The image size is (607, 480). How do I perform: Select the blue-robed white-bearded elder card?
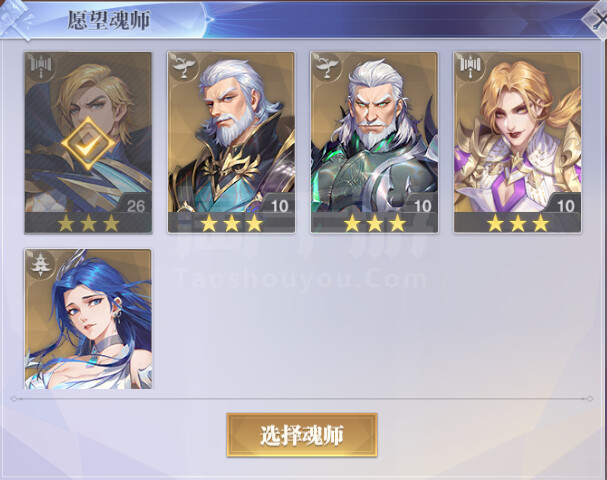(231, 142)
